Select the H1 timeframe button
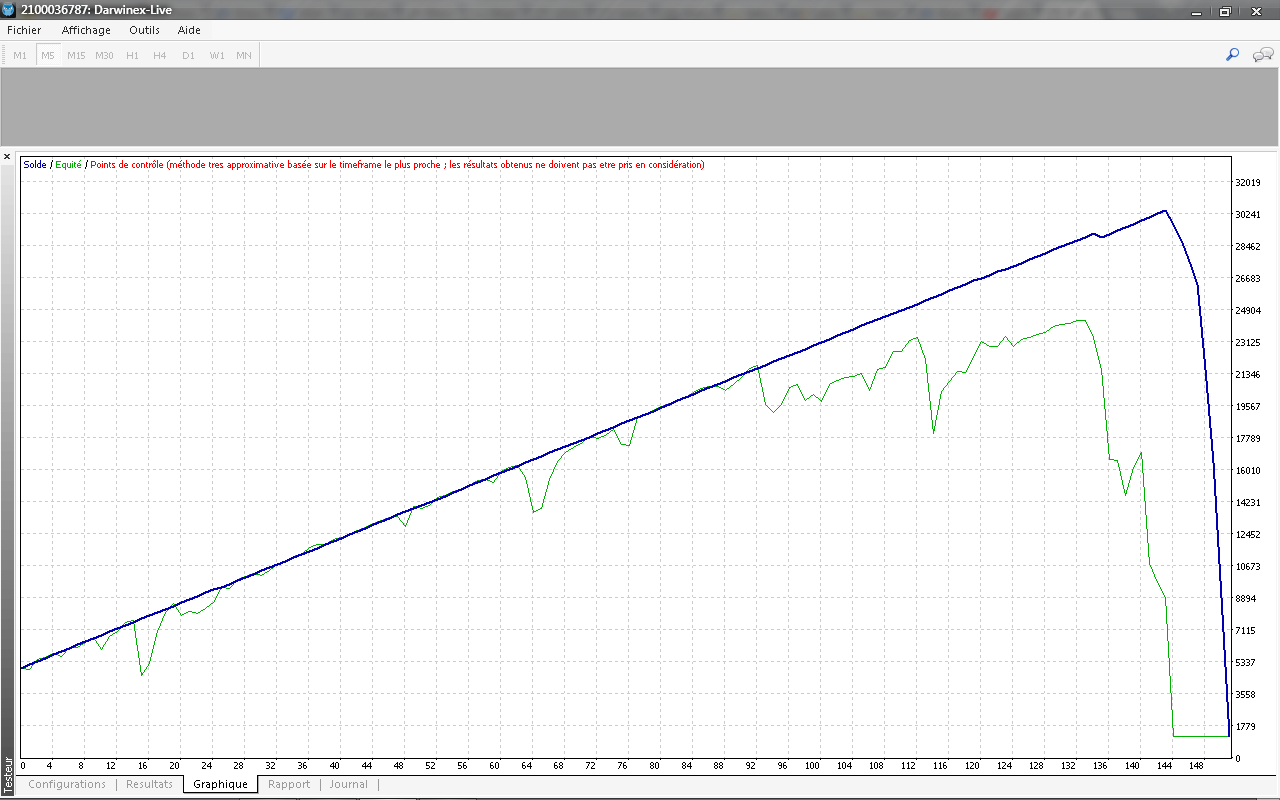 132,55
